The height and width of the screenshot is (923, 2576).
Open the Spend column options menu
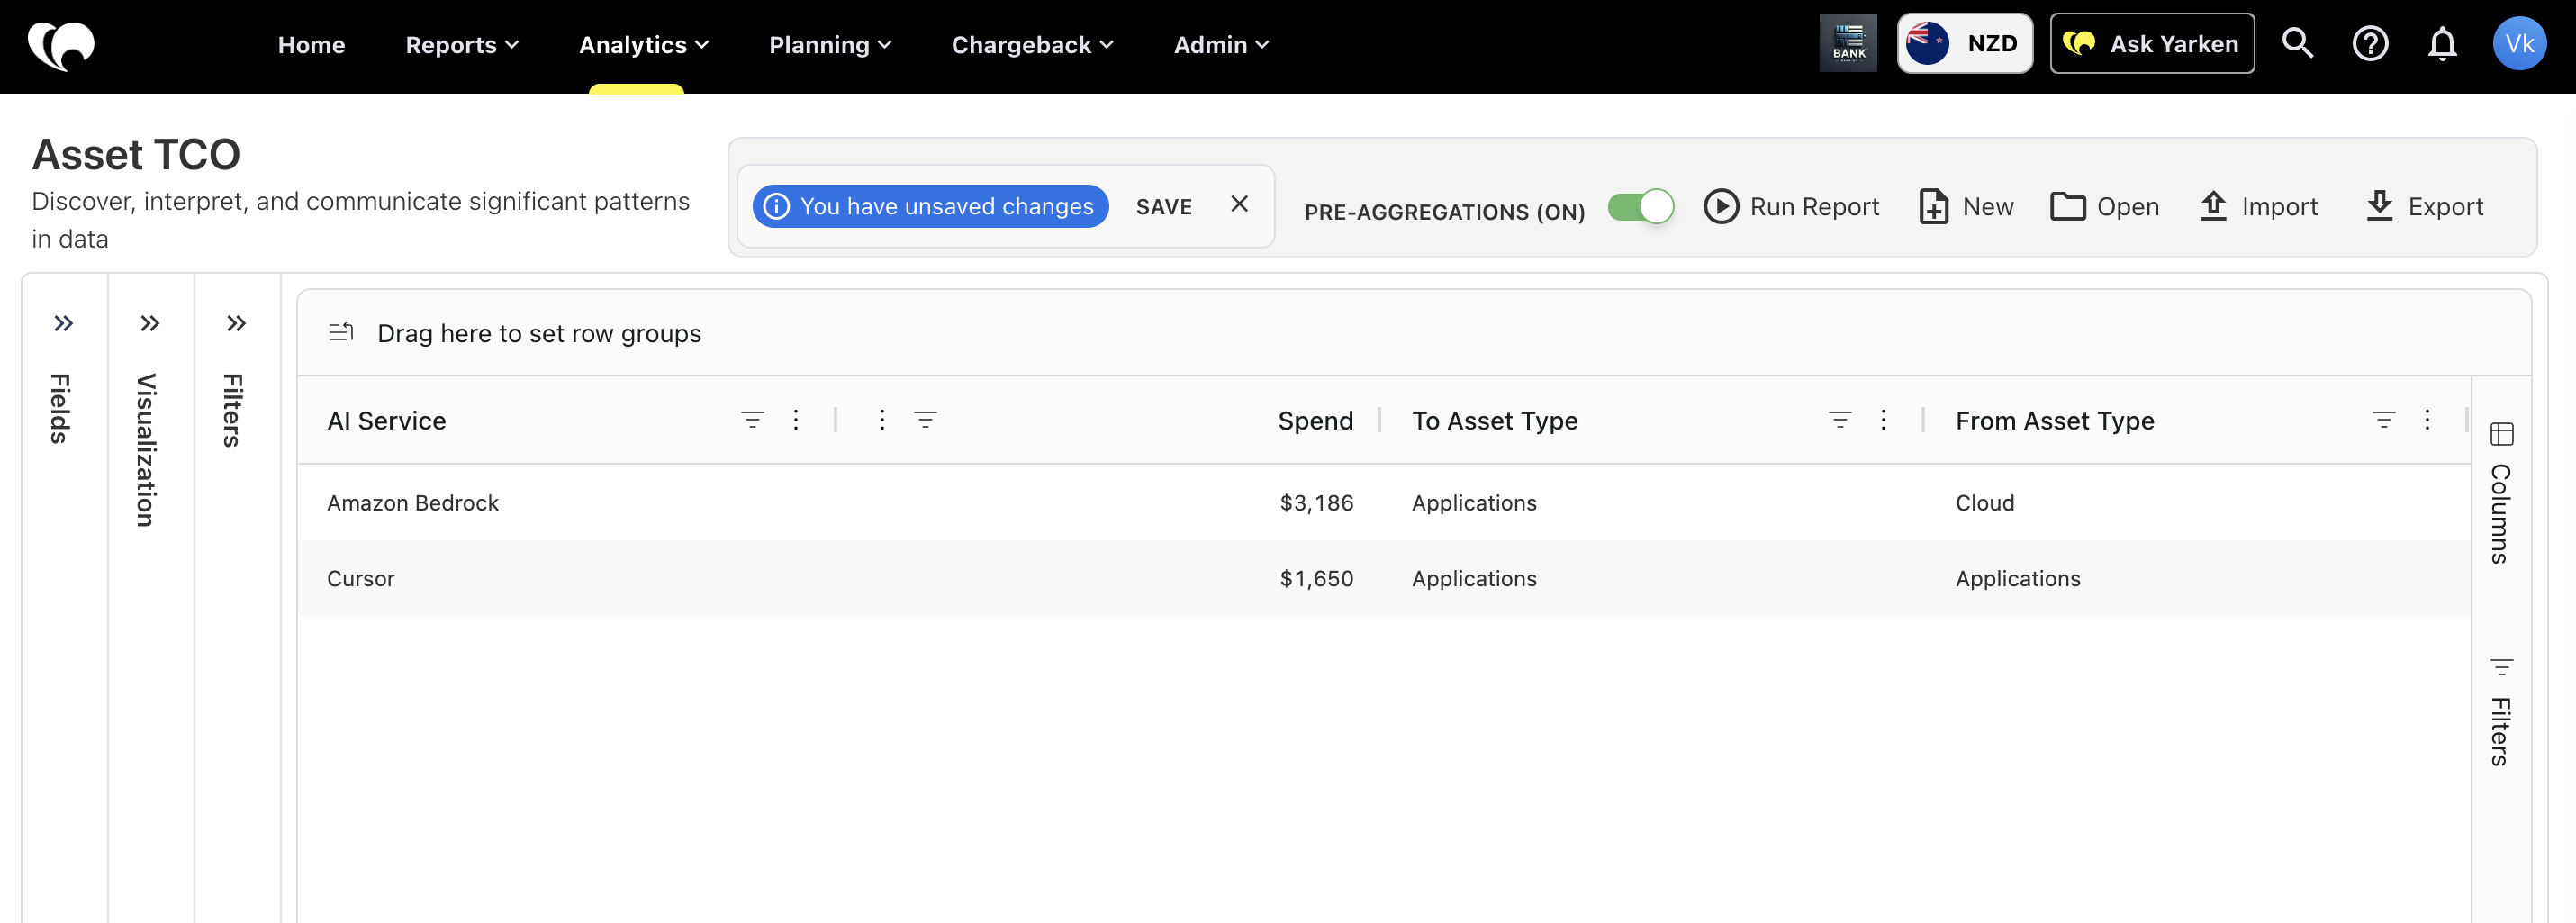pyautogui.click(x=882, y=420)
